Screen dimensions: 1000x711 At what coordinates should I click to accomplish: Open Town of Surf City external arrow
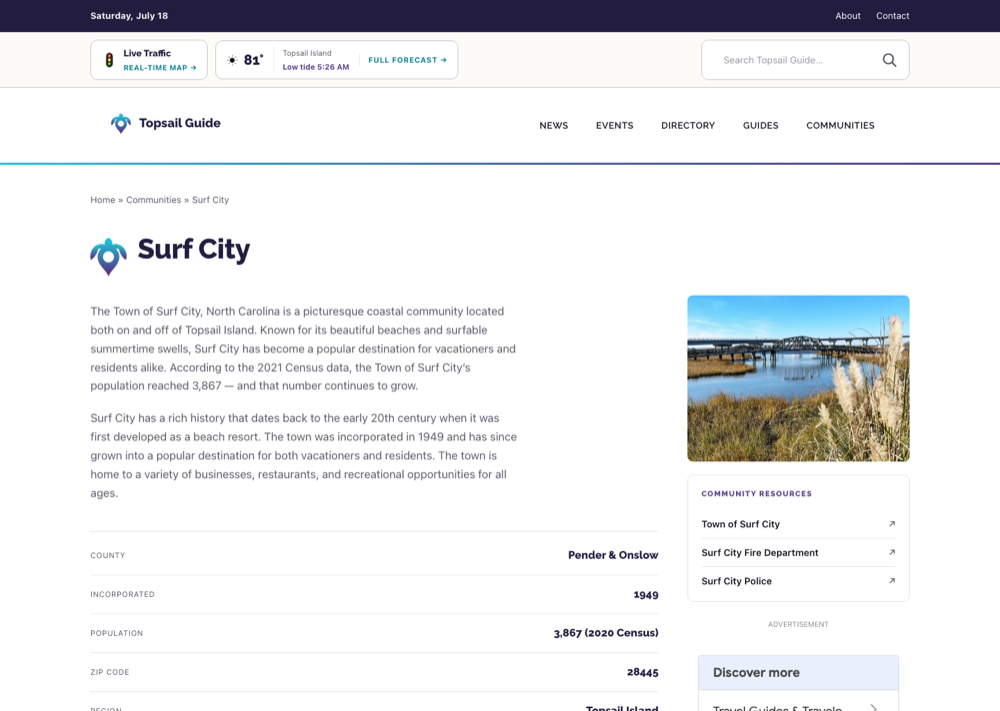[892, 524]
